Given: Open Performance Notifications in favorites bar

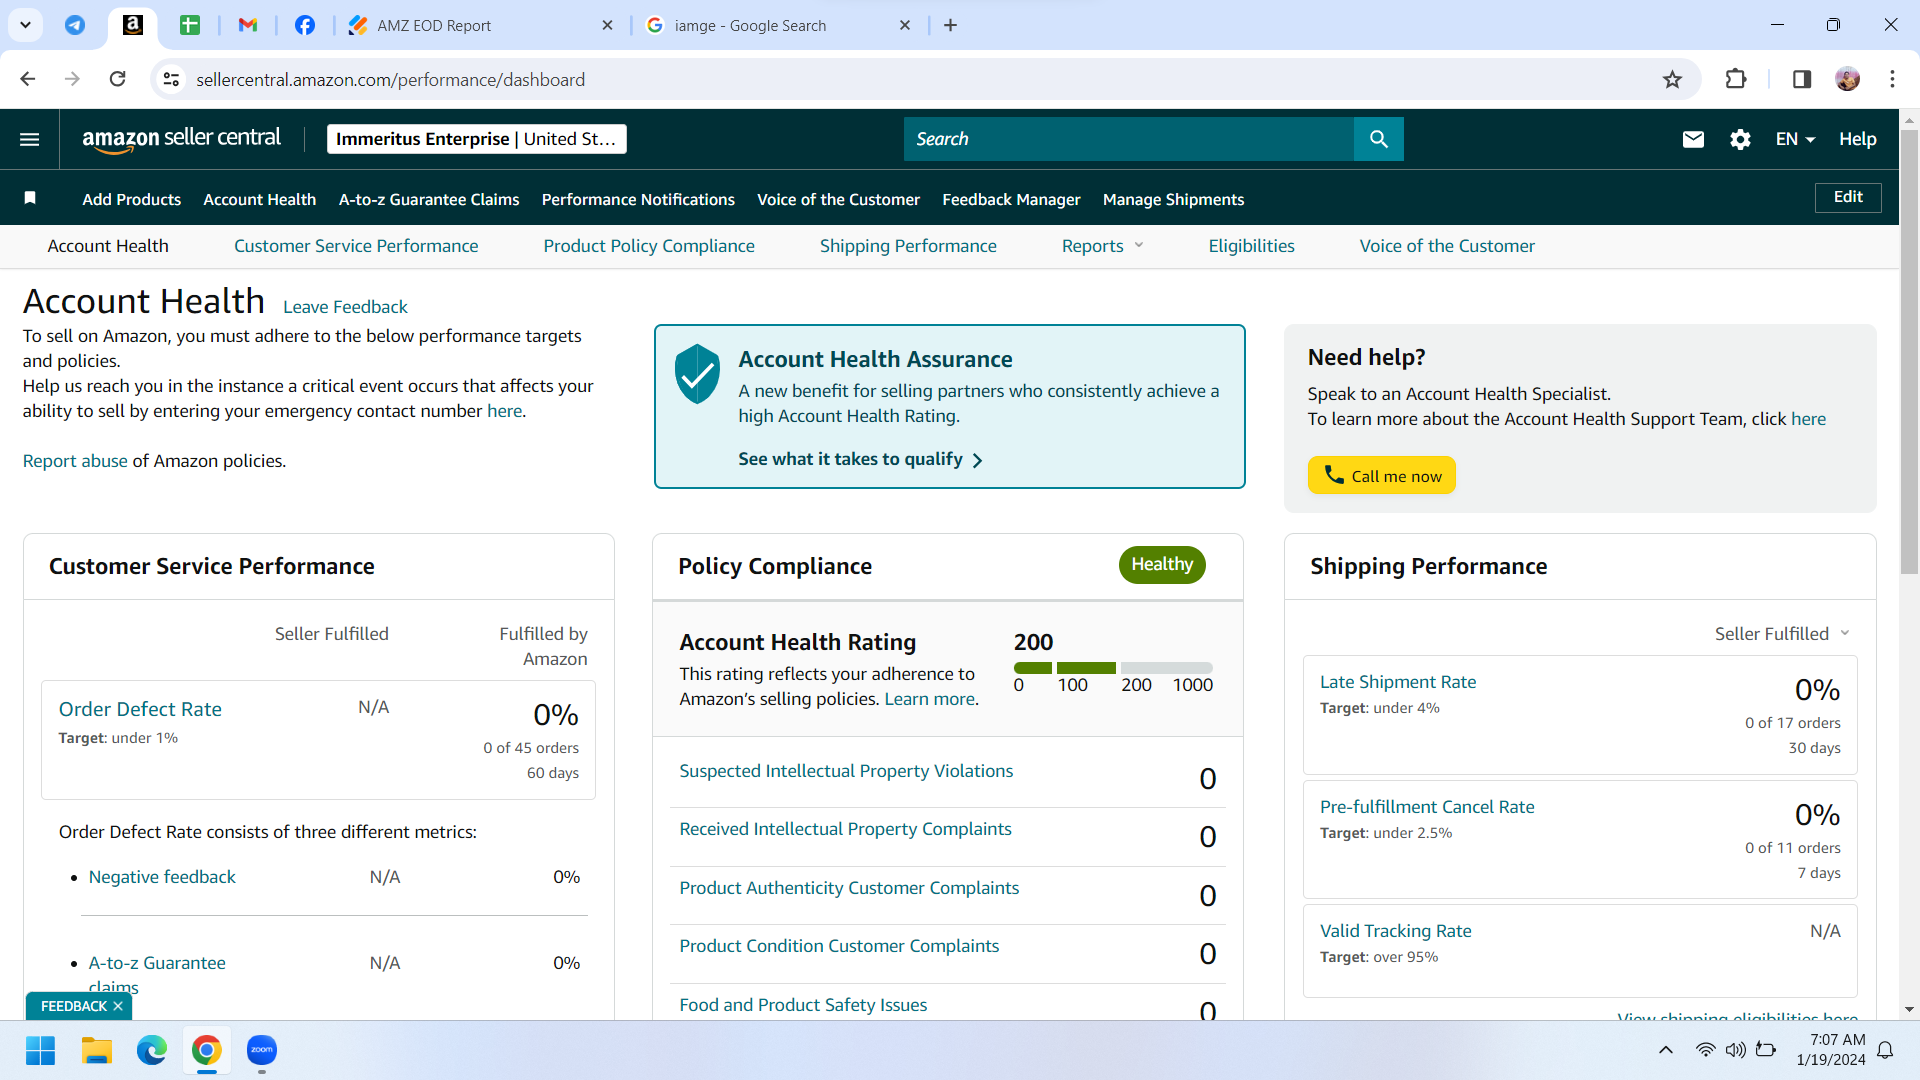Looking at the screenshot, I should (x=638, y=199).
